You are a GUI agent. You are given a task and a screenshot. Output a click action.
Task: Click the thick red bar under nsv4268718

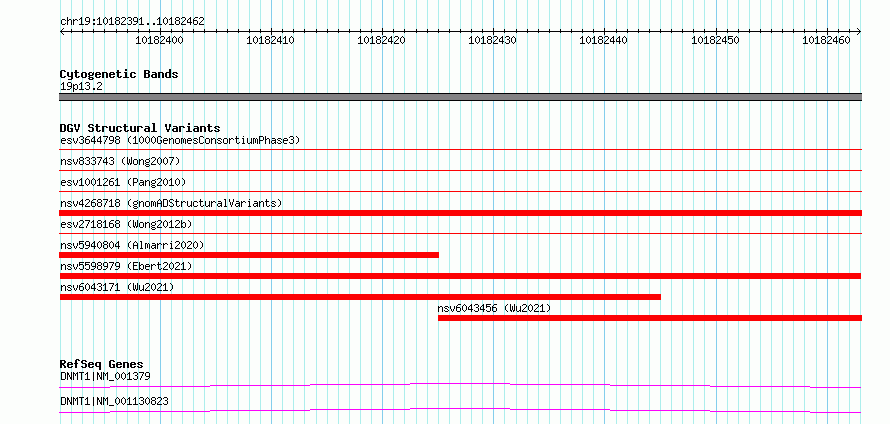[460, 213]
